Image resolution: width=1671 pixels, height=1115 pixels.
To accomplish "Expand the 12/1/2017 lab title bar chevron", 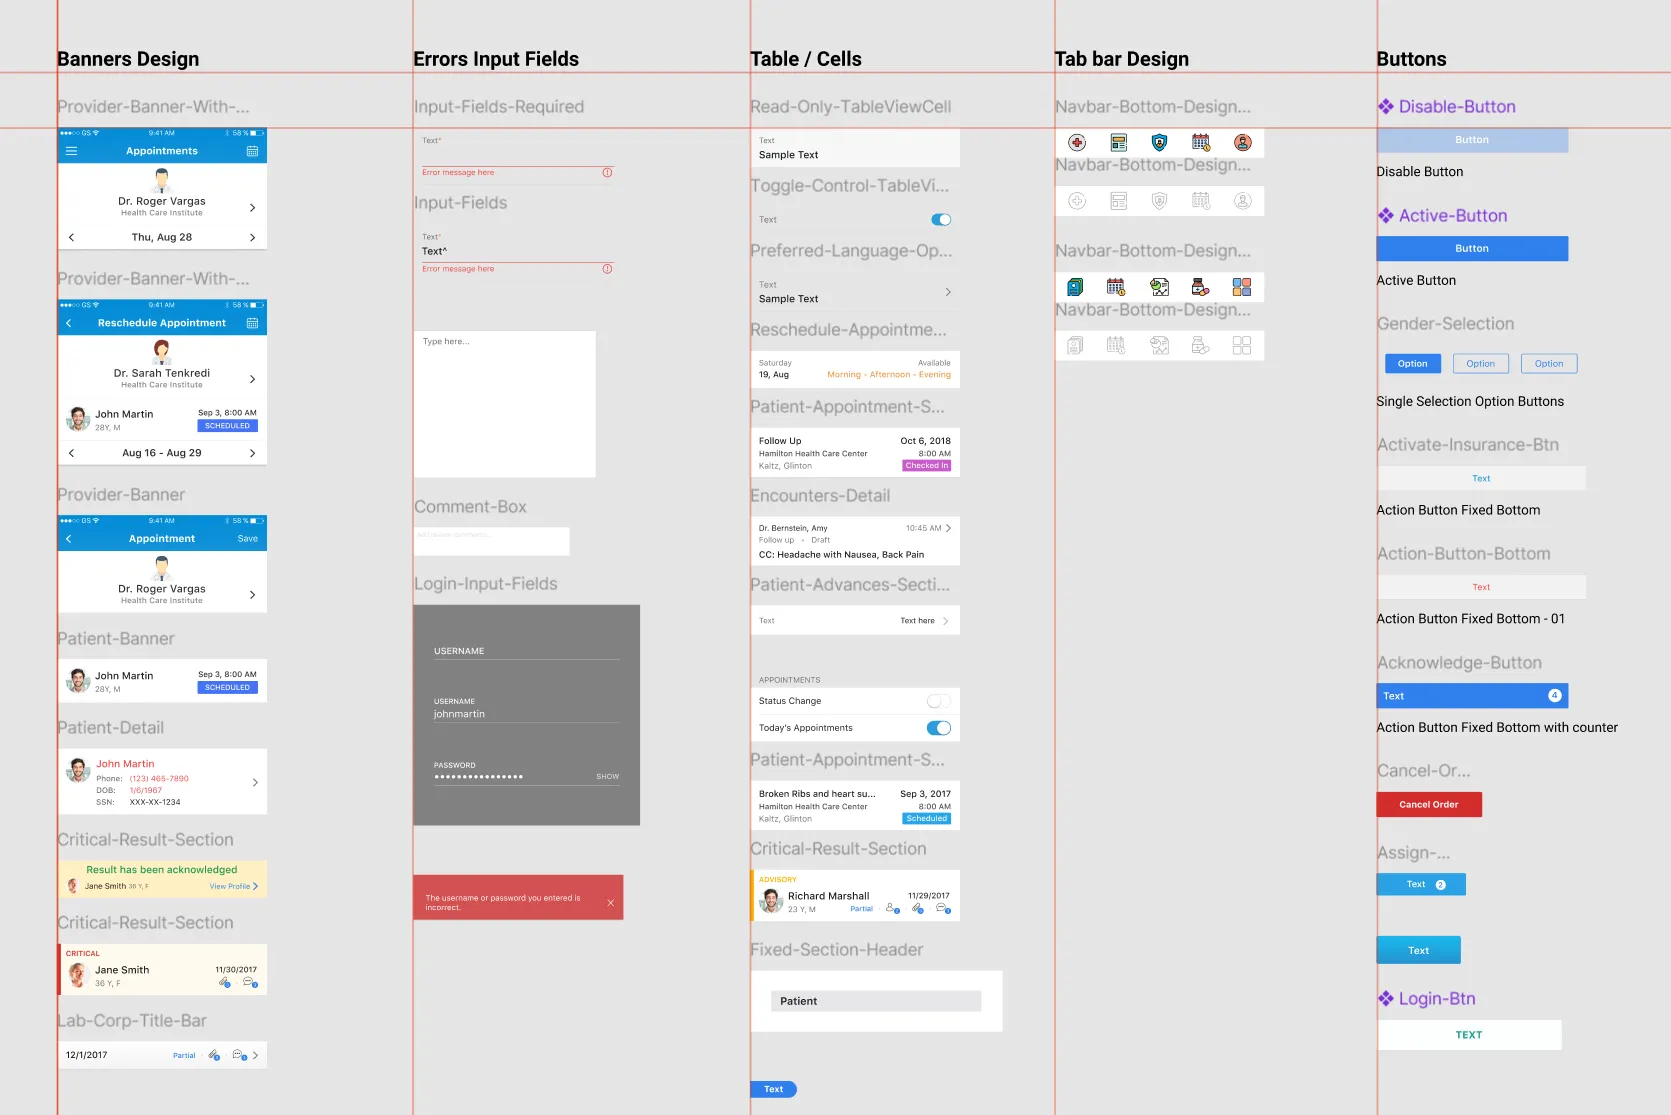I will coord(255,1055).
